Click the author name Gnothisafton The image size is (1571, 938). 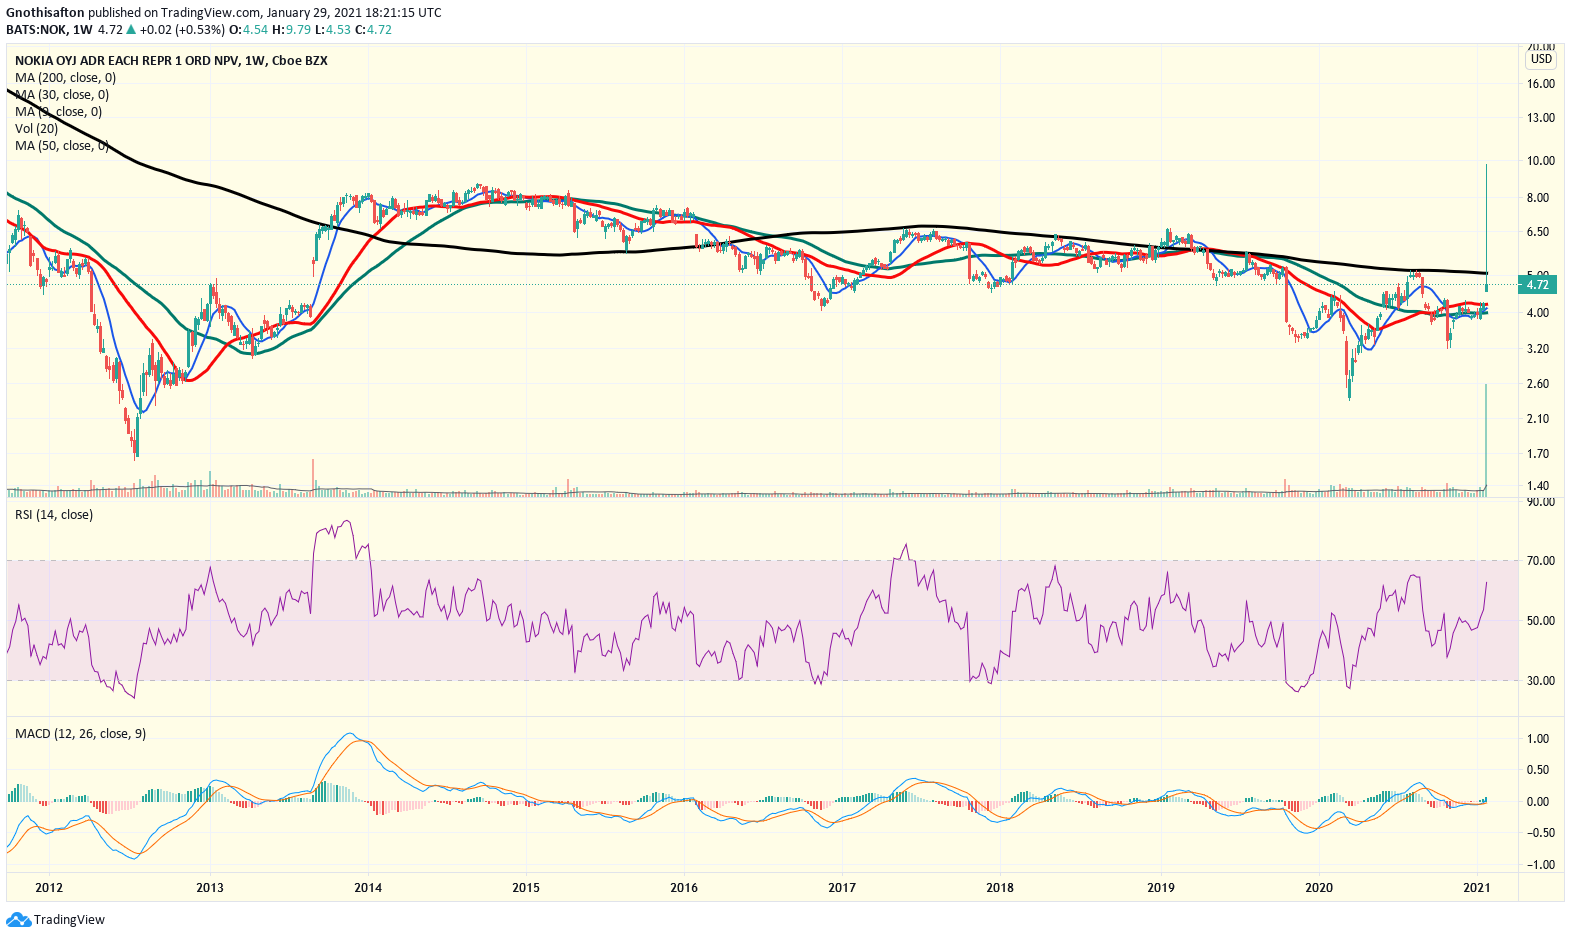(x=46, y=13)
